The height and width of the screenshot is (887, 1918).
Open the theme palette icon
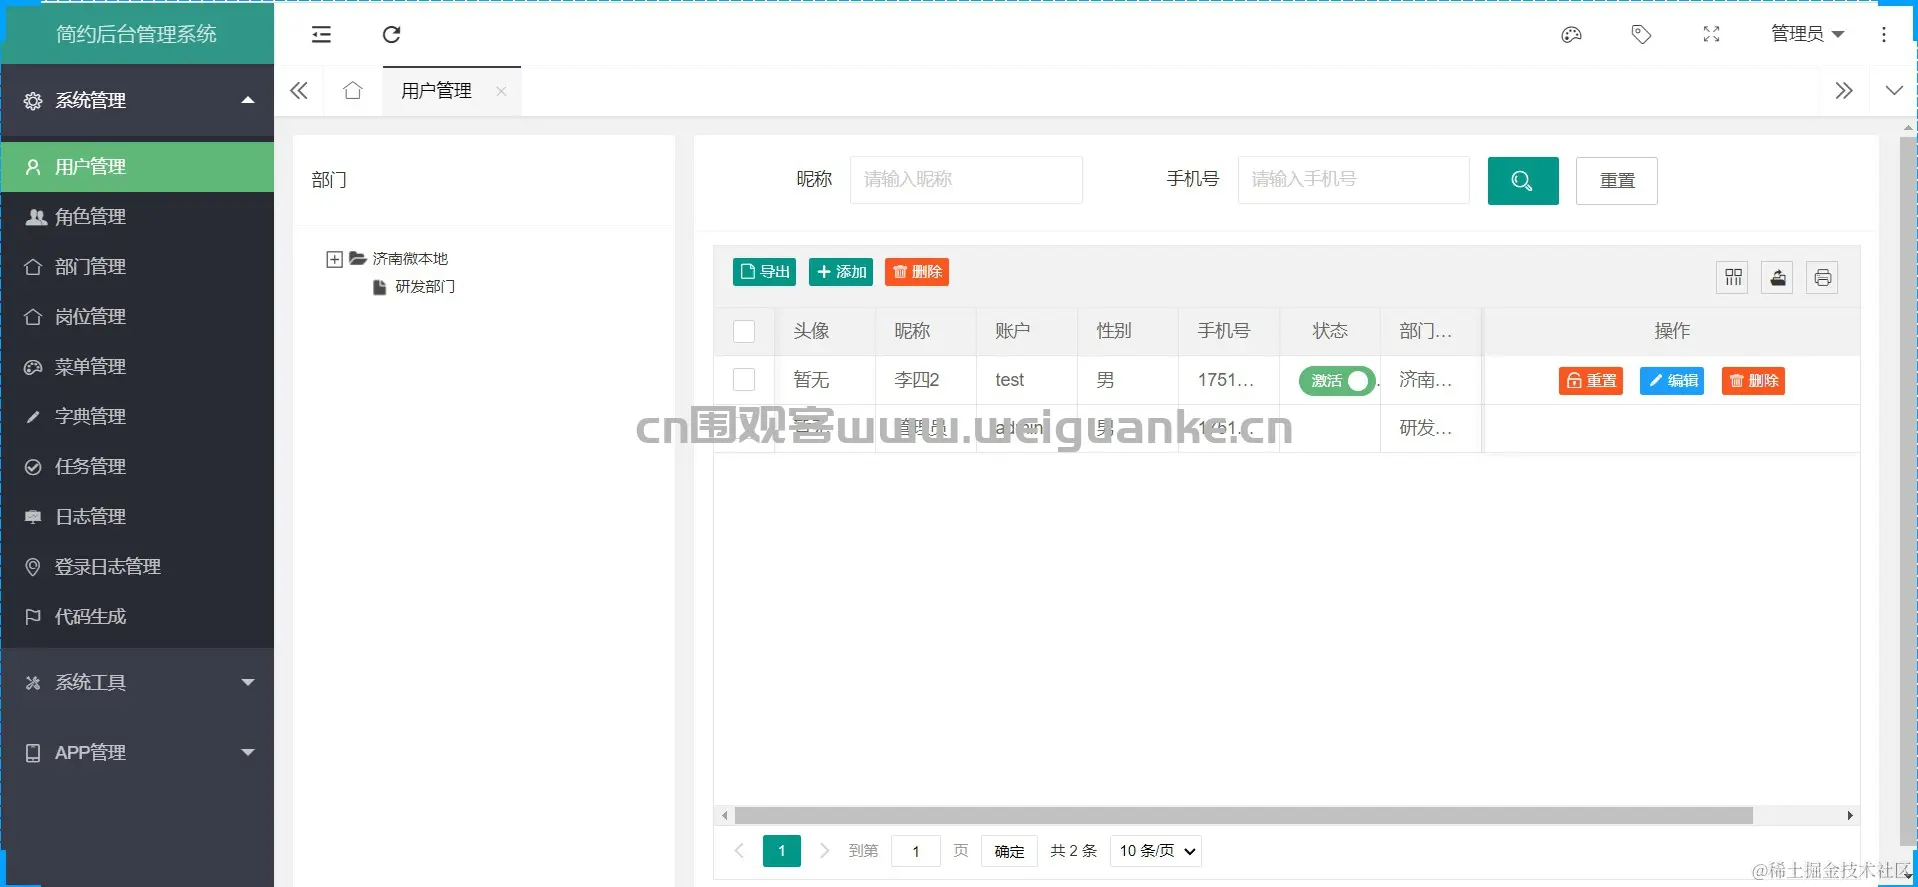pos(1571,35)
